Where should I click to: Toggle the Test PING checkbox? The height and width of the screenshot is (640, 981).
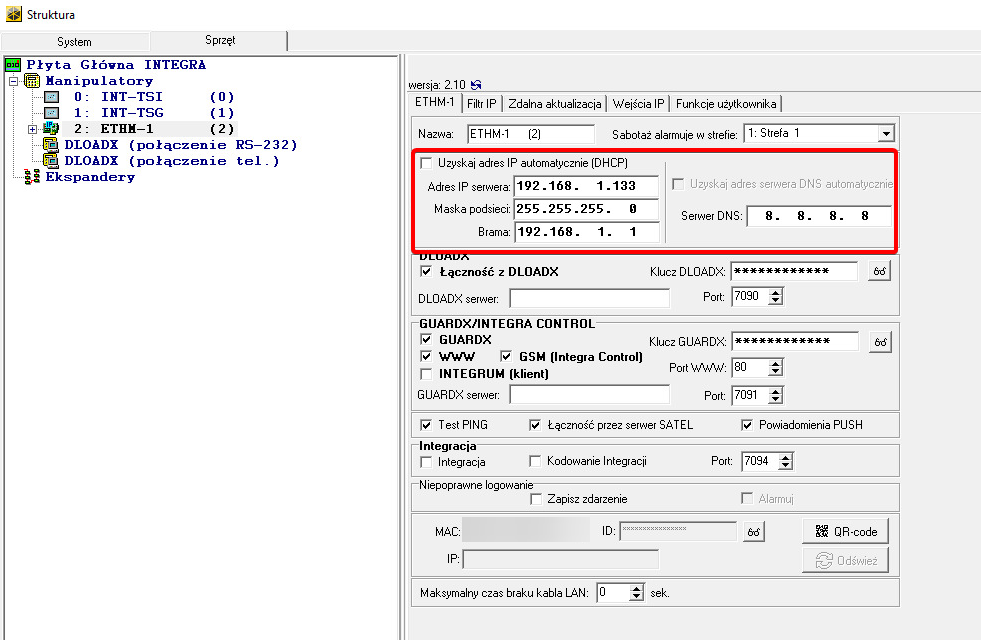[x=427, y=425]
